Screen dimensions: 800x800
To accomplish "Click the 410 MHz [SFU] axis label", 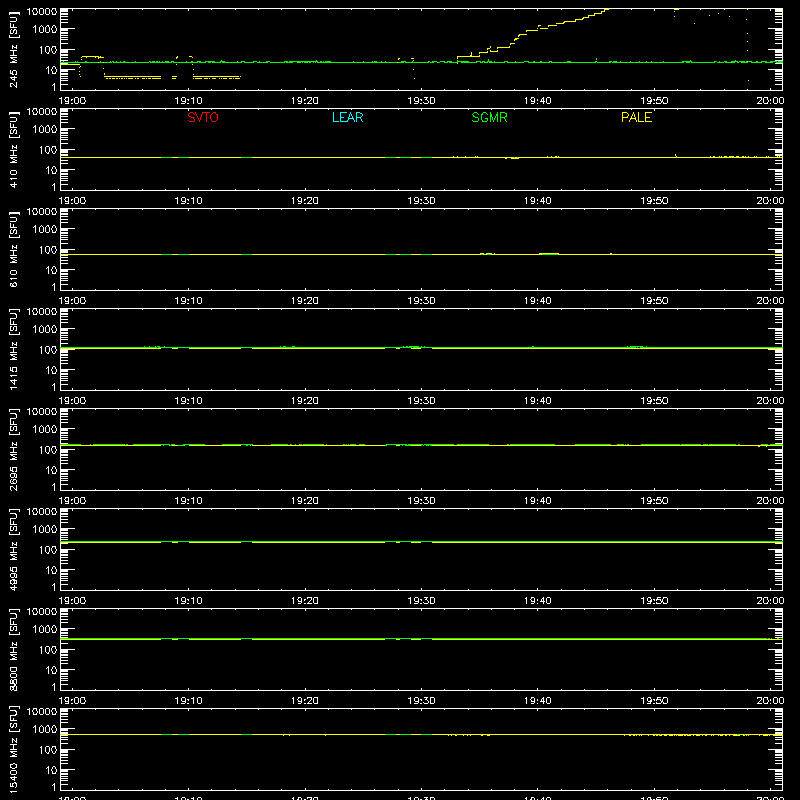I will pyautogui.click(x=13, y=150).
